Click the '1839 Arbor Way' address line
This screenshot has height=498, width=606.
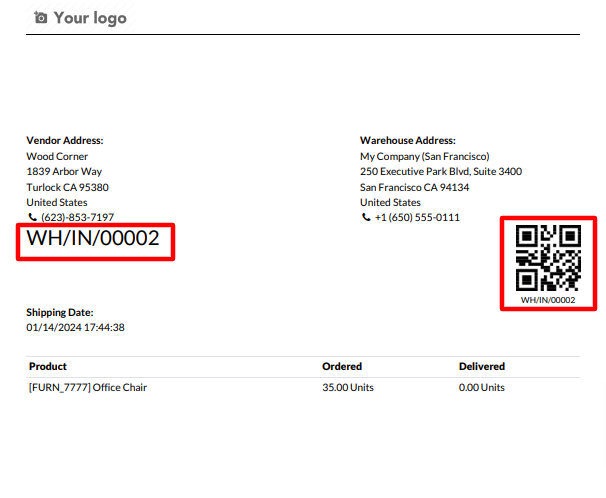pos(64,172)
